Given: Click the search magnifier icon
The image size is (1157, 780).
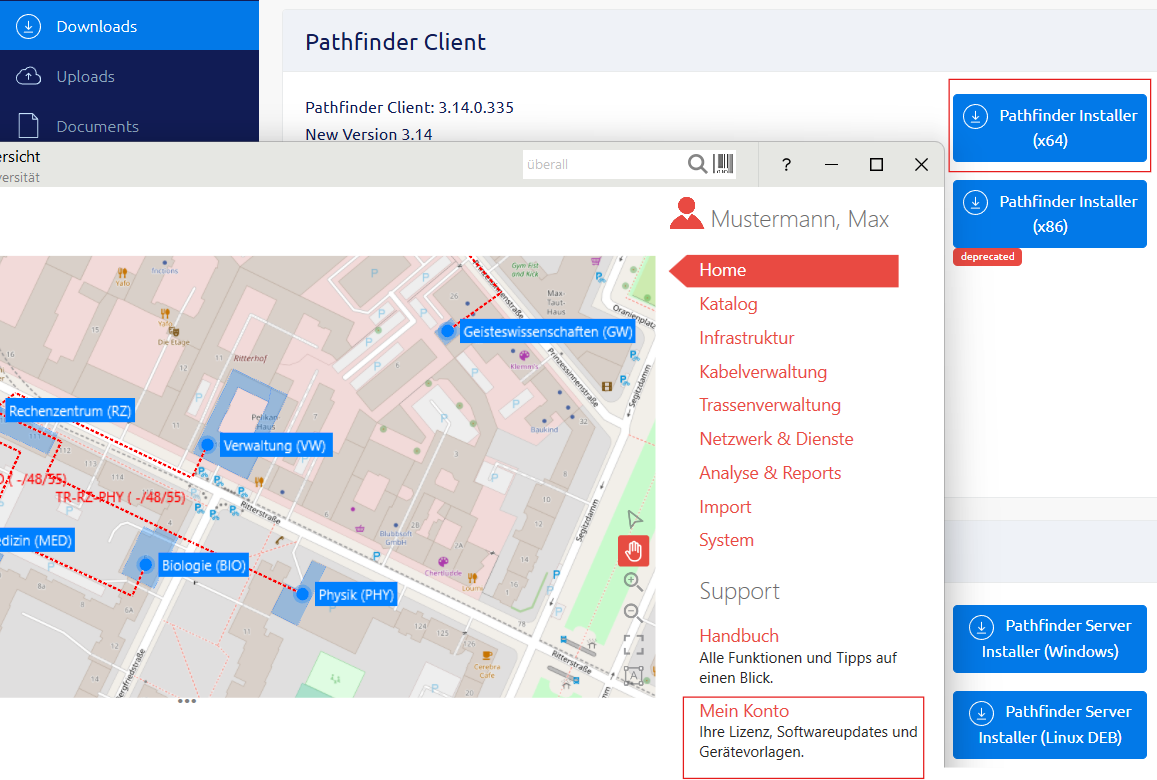Looking at the screenshot, I should [x=697, y=164].
